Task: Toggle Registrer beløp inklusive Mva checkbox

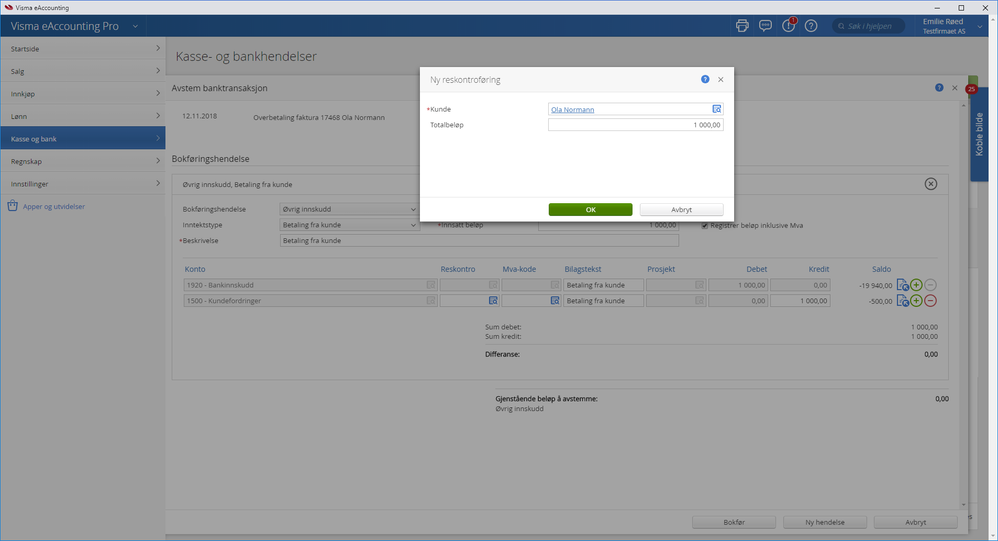Action: coord(705,225)
